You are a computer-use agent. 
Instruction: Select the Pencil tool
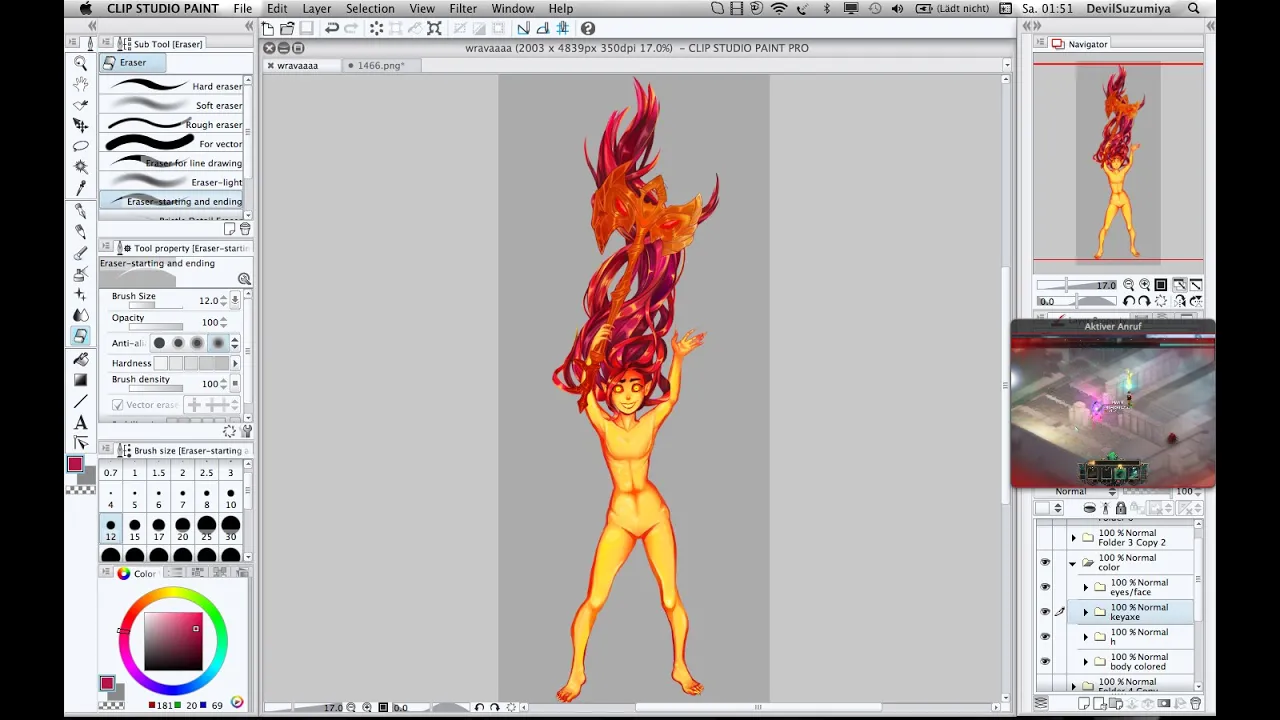pos(81,232)
